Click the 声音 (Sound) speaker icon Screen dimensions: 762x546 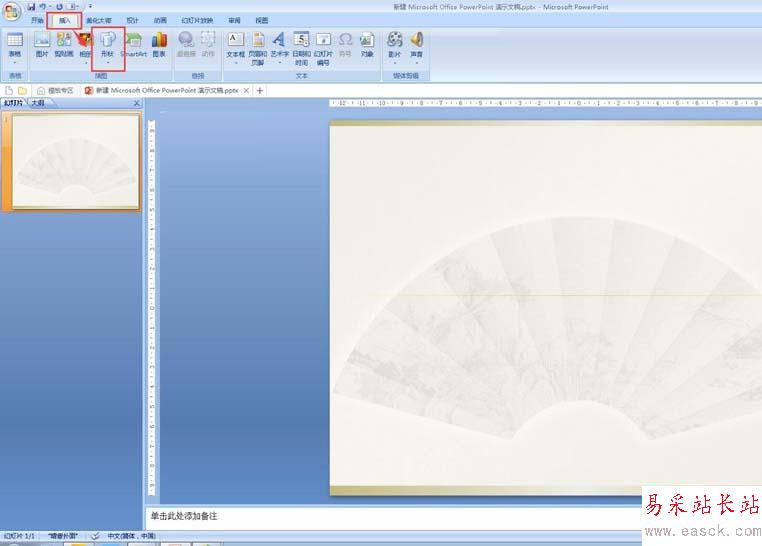pos(416,40)
